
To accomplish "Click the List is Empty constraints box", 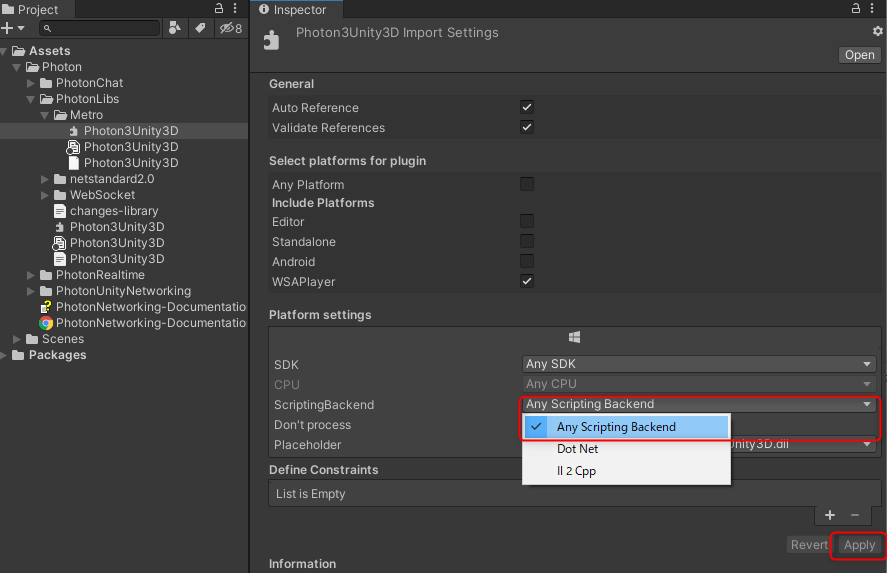I will (x=574, y=493).
